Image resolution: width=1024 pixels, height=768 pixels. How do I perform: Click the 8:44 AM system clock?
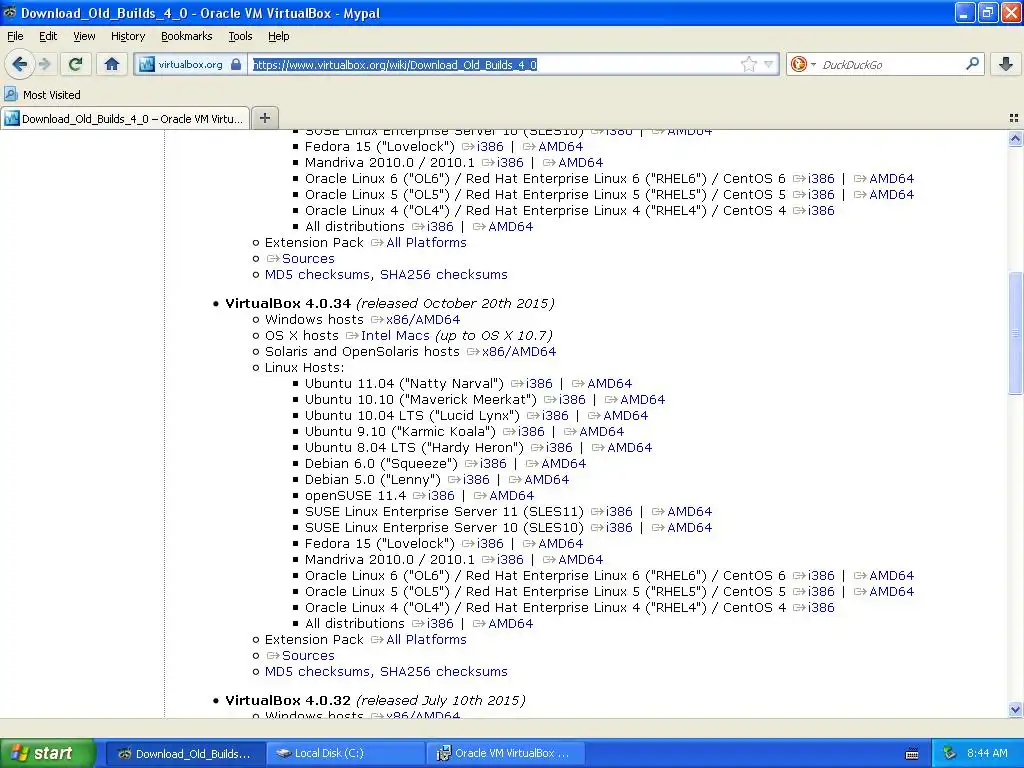pyautogui.click(x=987, y=753)
